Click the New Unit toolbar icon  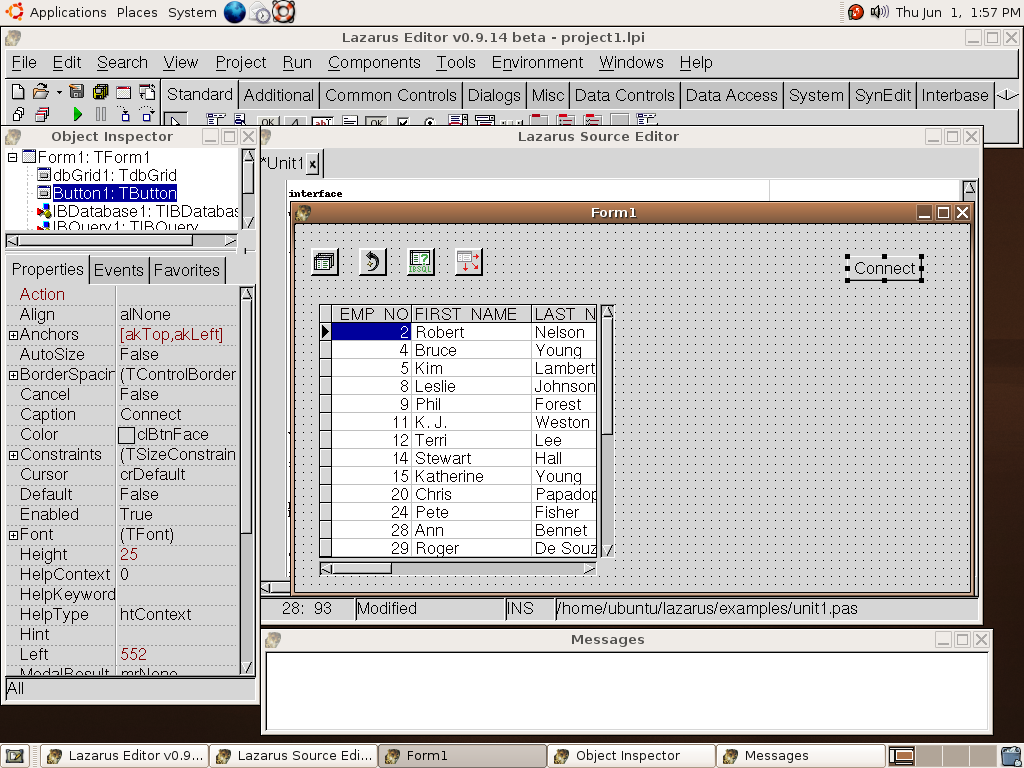pyautogui.click(x=18, y=92)
